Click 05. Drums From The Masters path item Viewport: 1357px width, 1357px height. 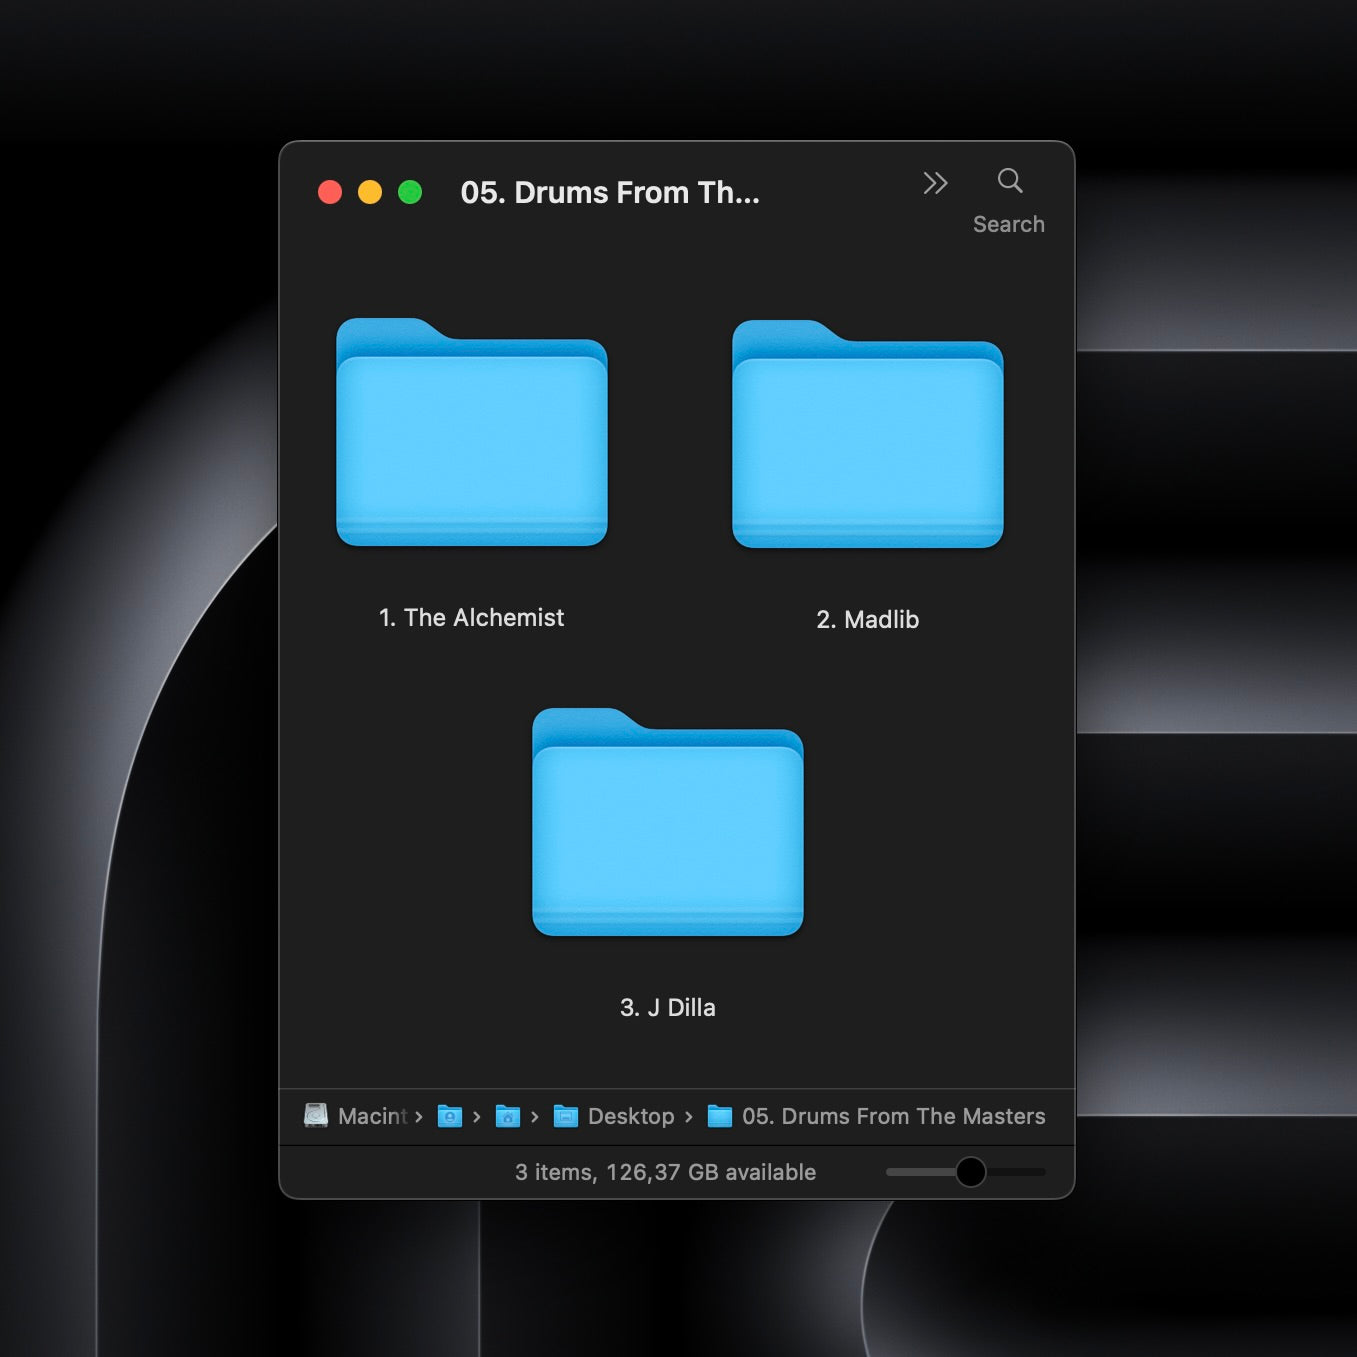876,1116
